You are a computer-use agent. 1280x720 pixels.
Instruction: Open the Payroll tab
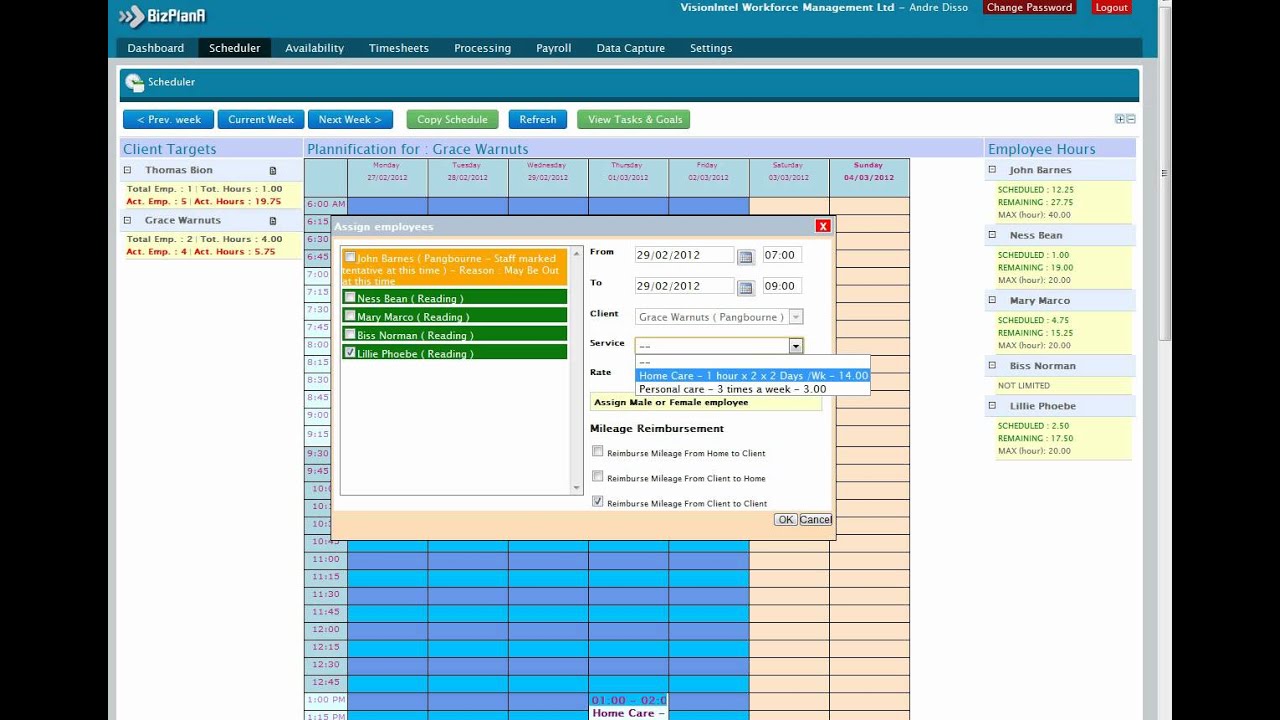pos(553,48)
